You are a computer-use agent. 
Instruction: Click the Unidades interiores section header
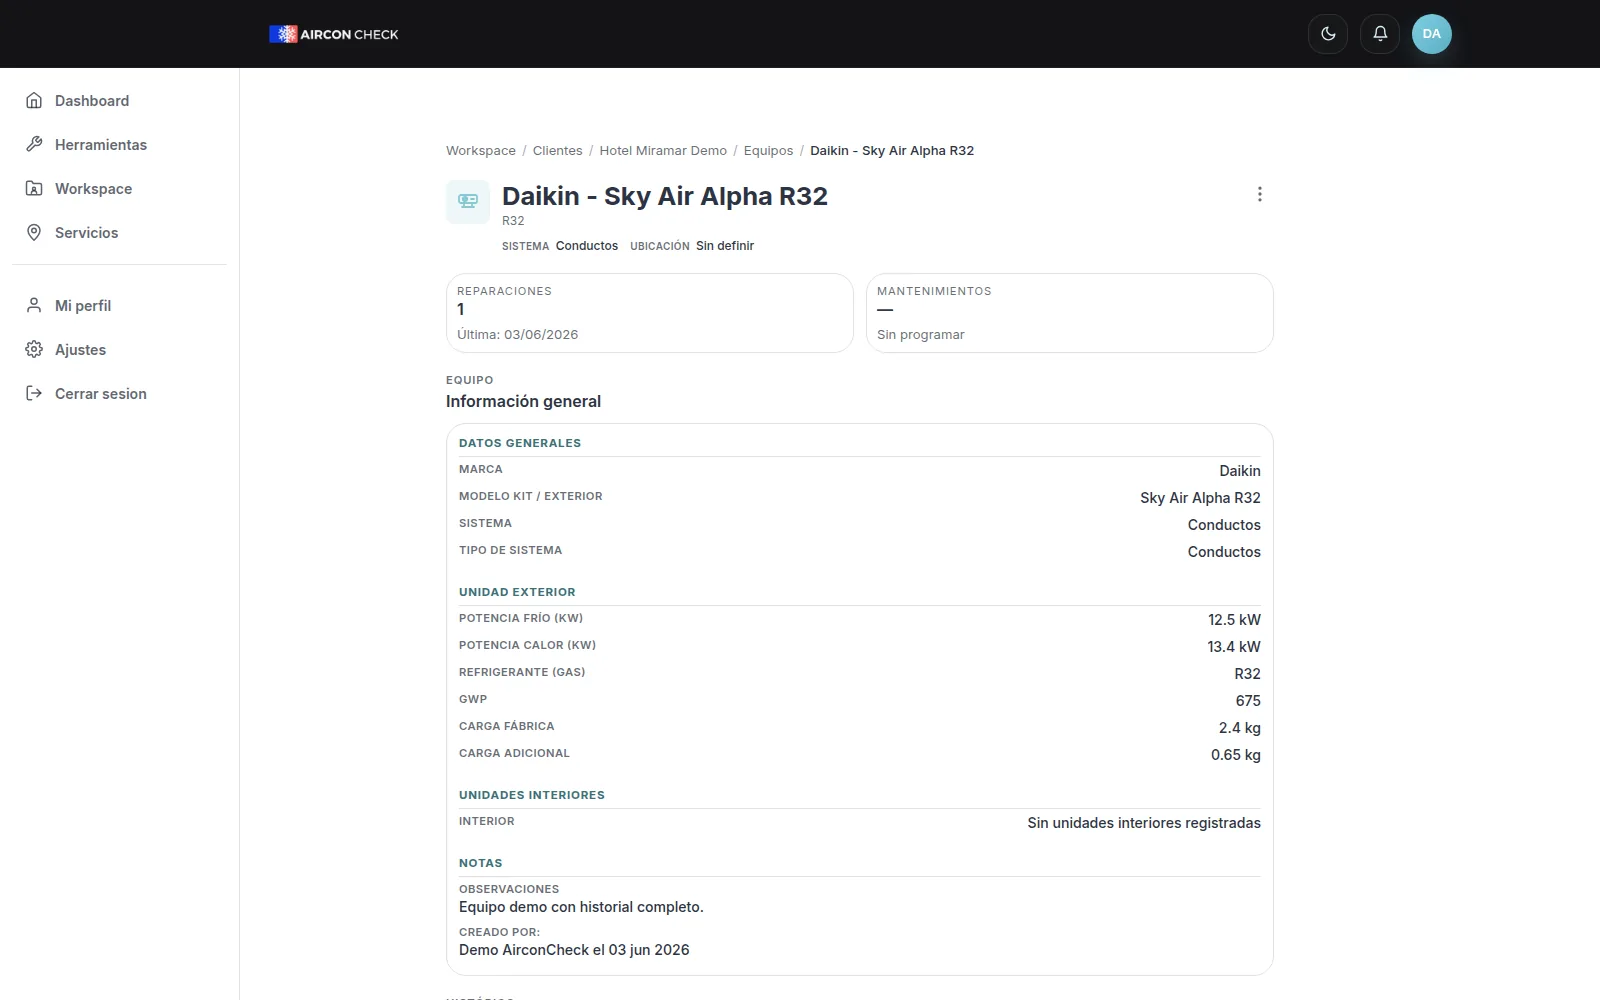(x=532, y=795)
